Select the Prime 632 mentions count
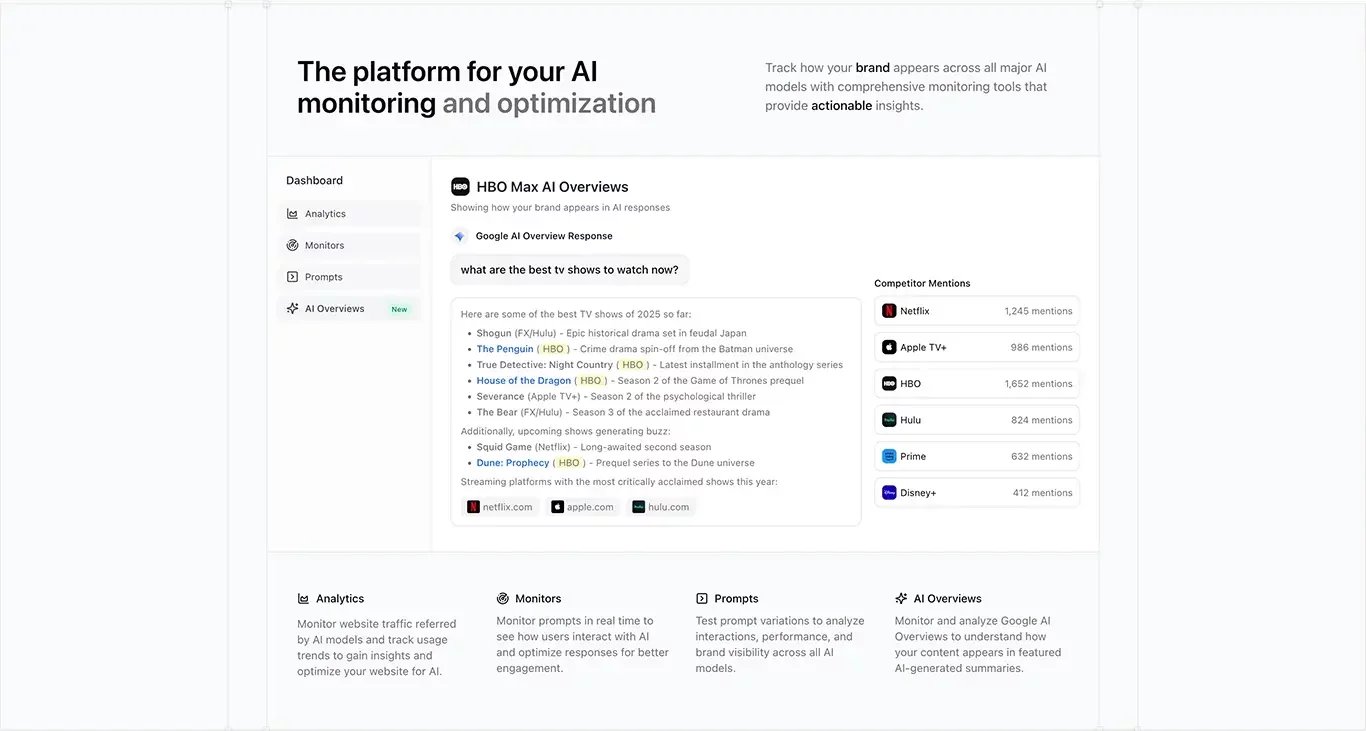1366x731 pixels. pyautogui.click(x=1041, y=456)
